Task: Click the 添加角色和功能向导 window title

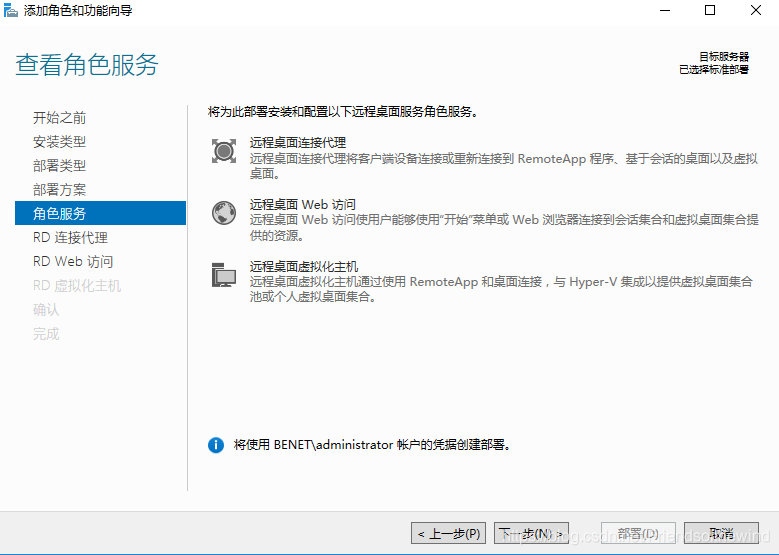Action: (78, 10)
